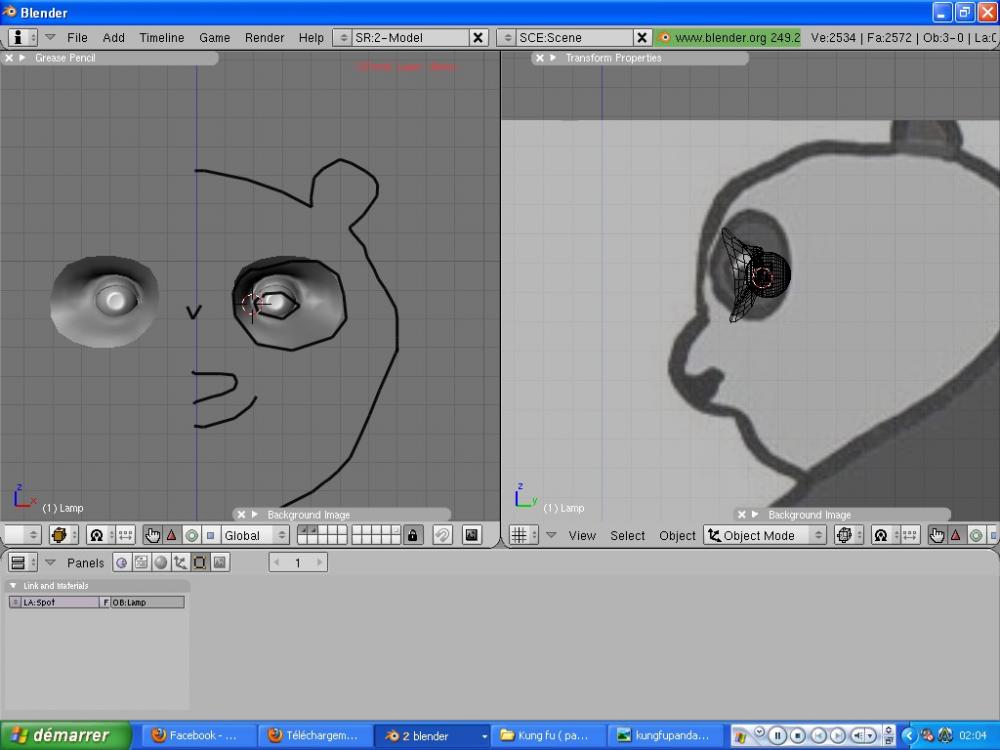Toggle right viewport 3D manipulator hand
Screen dimensions: 1000x750
coord(936,535)
